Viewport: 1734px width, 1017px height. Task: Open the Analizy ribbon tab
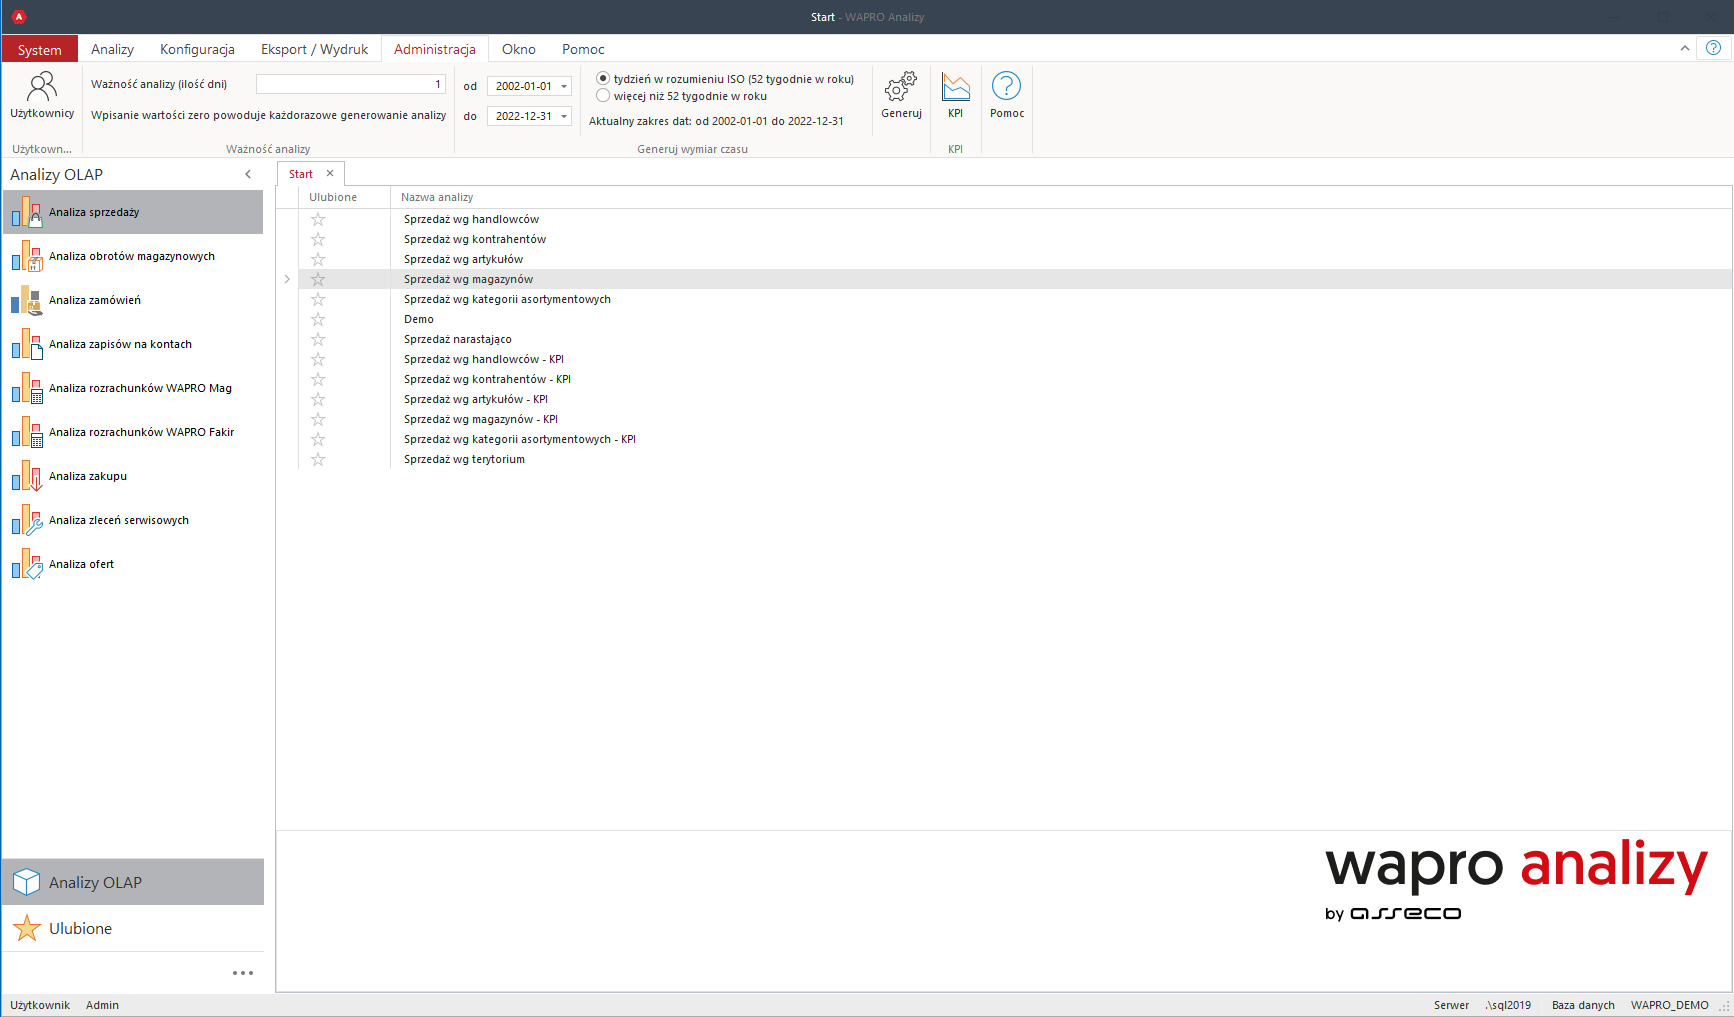112,49
